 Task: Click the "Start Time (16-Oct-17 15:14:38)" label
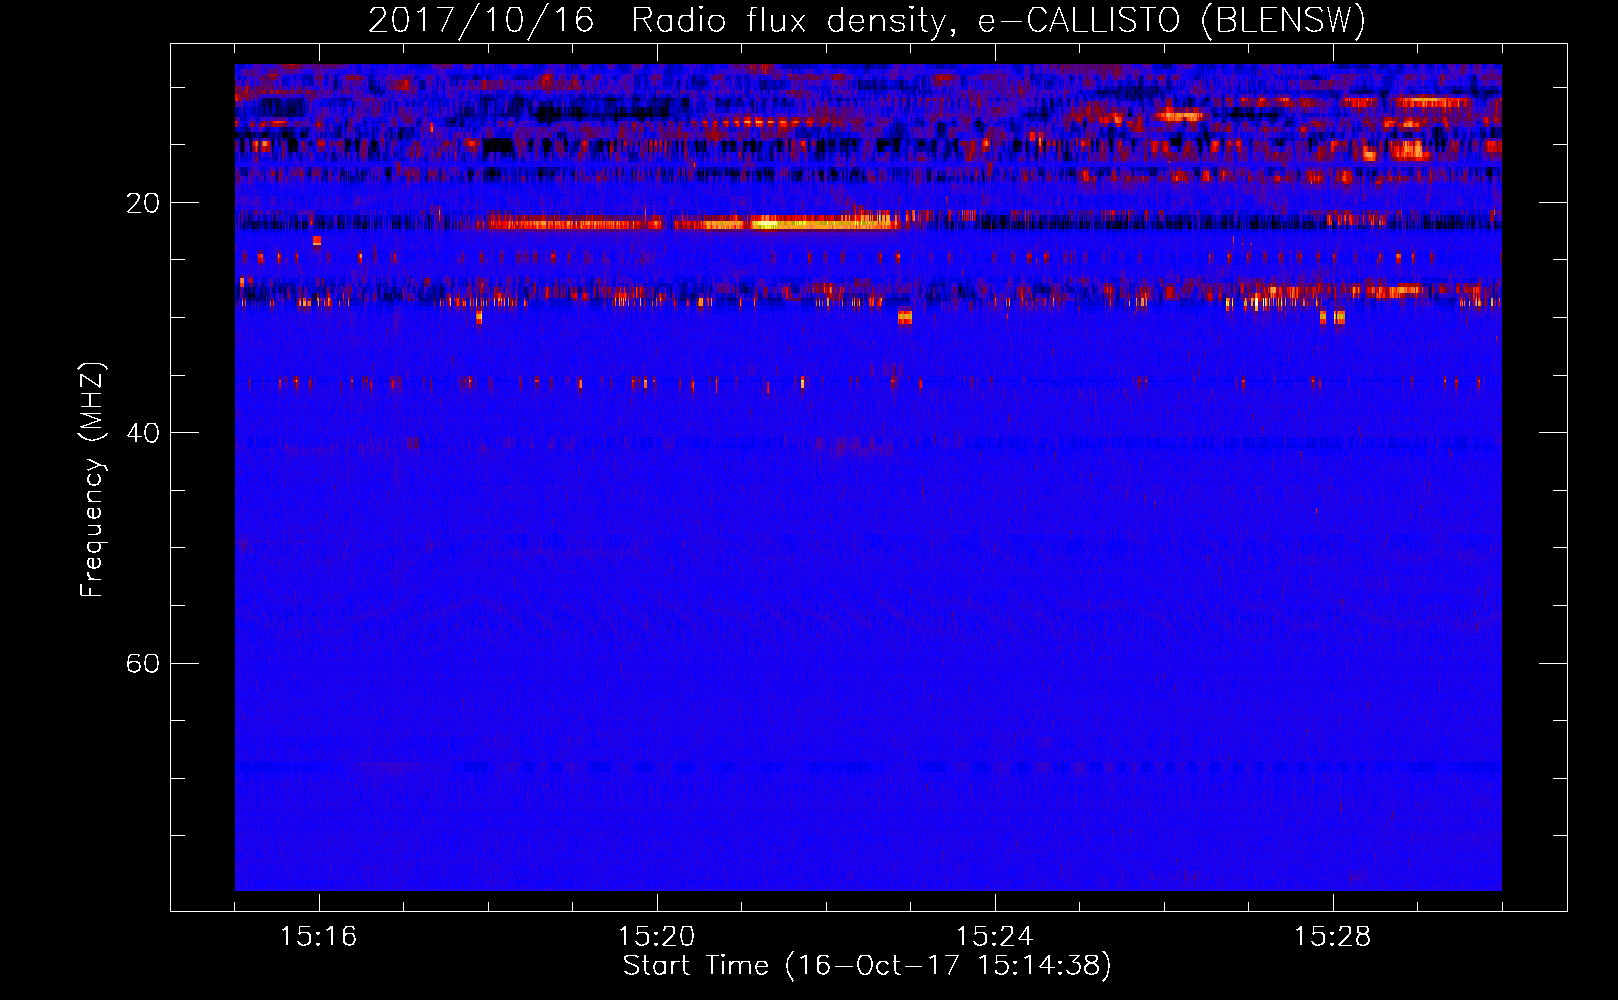point(867,966)
